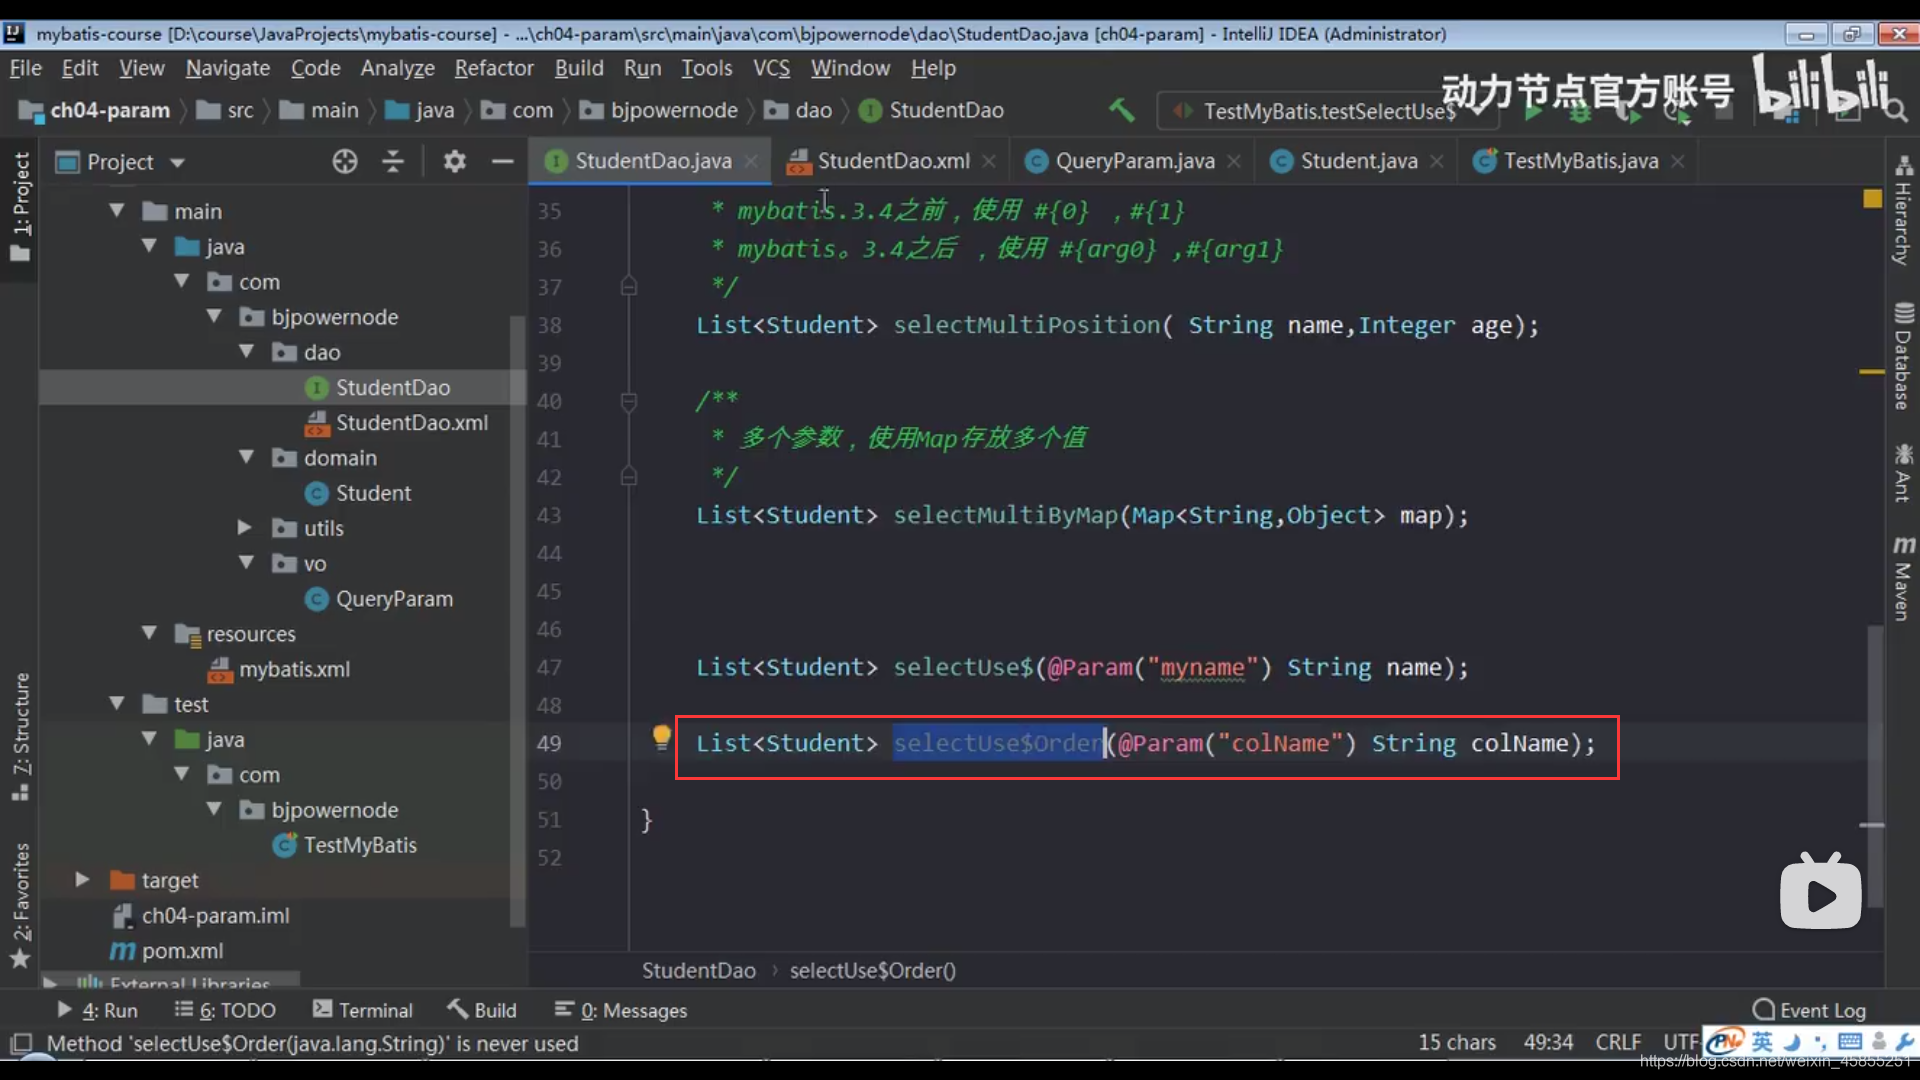Open the 6: TODO tool window
1920x1080 pixels.
pyautogui.click(x=225, y=1010)
